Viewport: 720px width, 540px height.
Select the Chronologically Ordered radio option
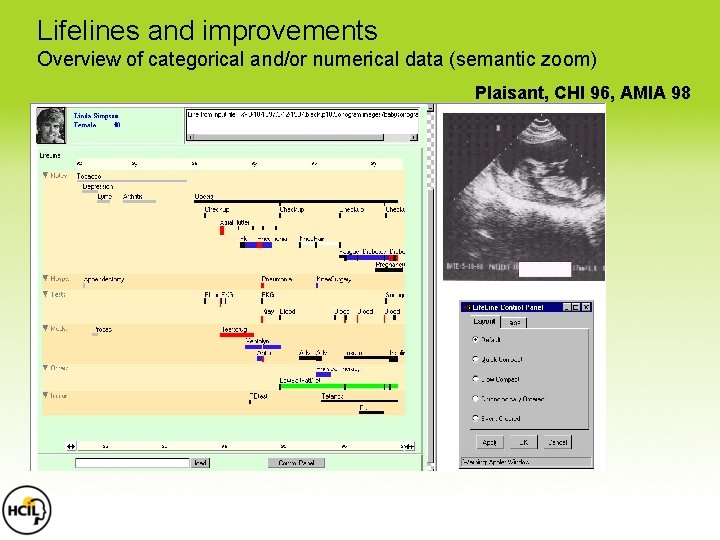tap(475, 399)
